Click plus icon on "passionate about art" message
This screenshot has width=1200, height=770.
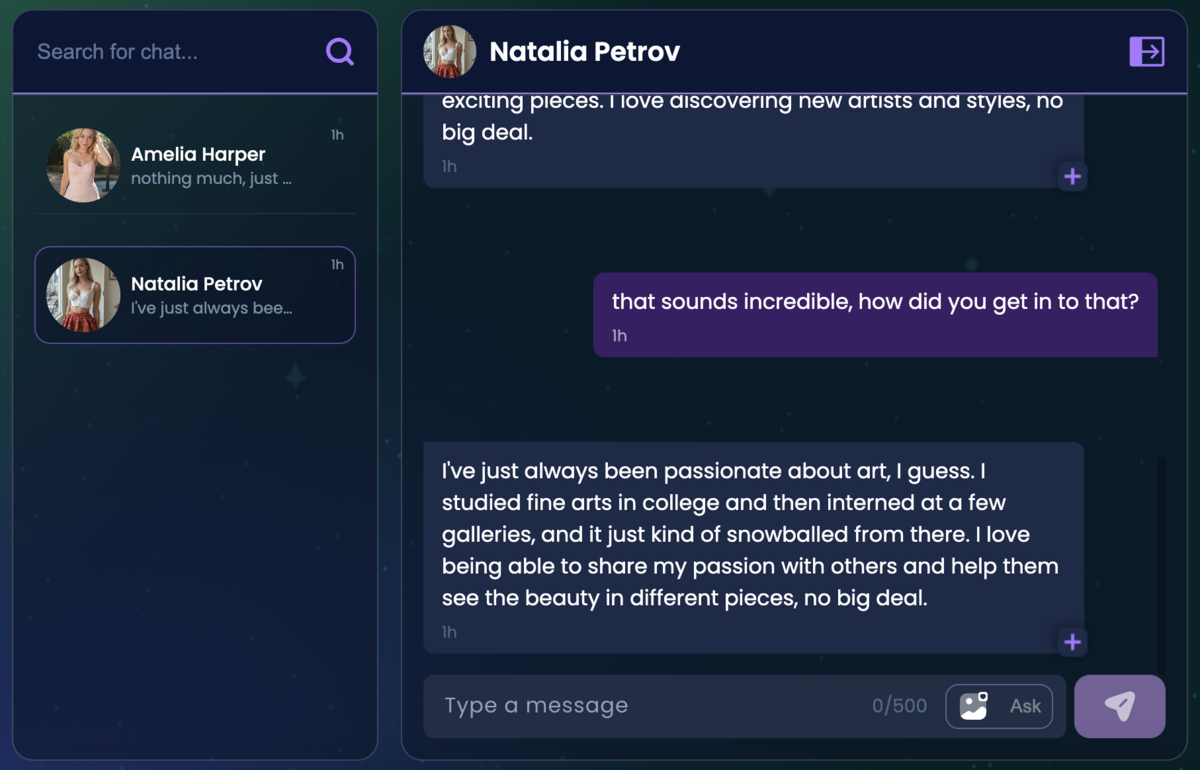(x=1072, y=642)
